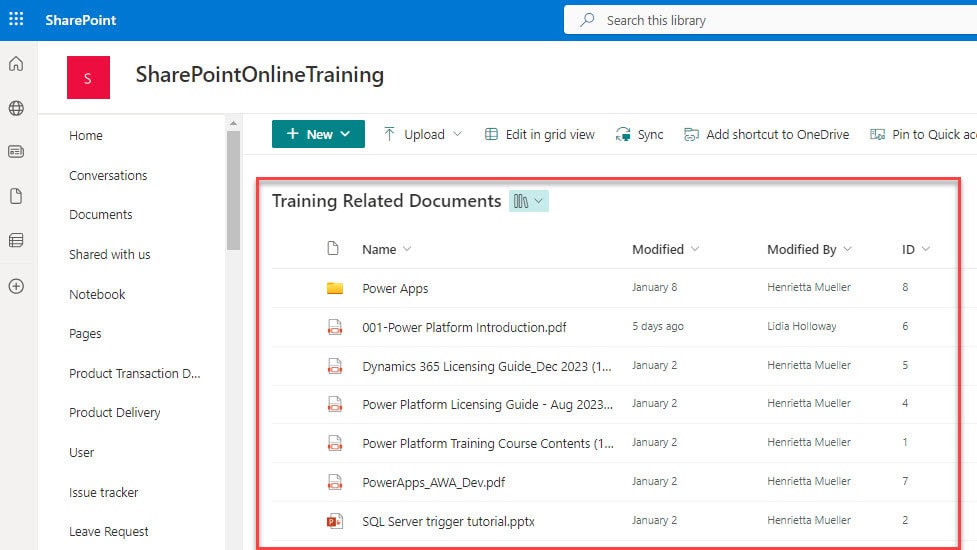Open Power Platform Training Course Contents file
Image resolution: width=977 pixels, height=550 pixels.
[x=488, y=443]
